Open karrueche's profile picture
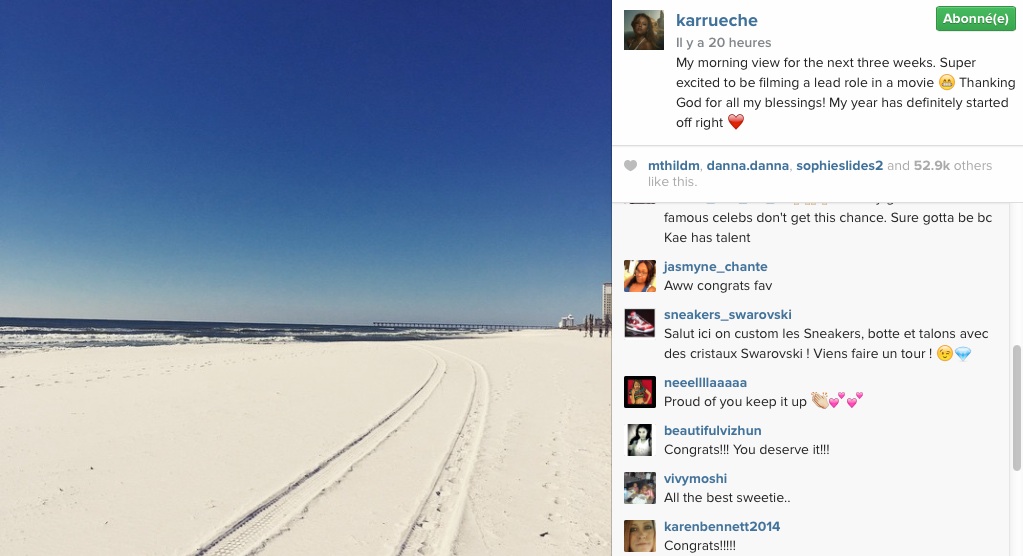 point(643,30)
